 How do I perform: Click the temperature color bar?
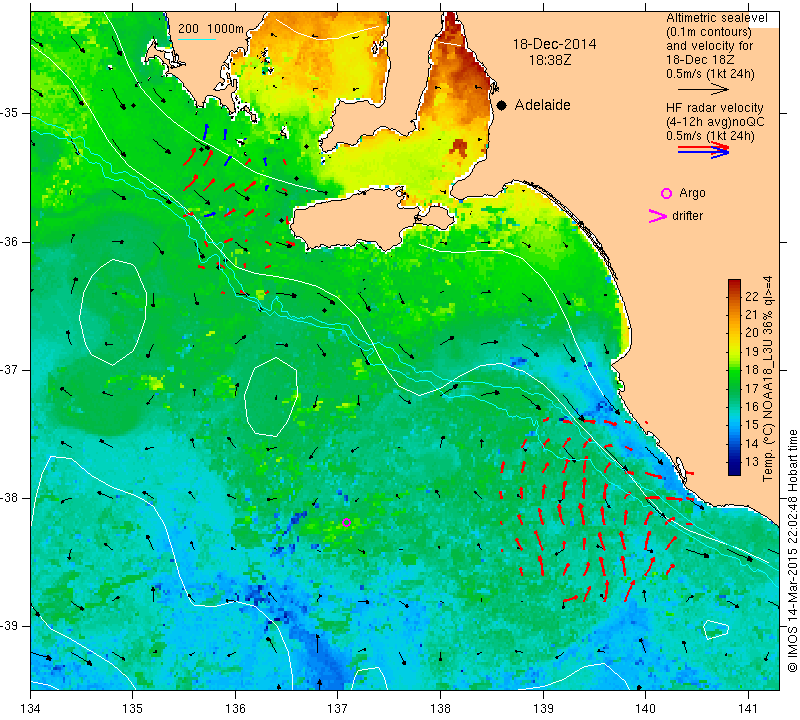734,377
